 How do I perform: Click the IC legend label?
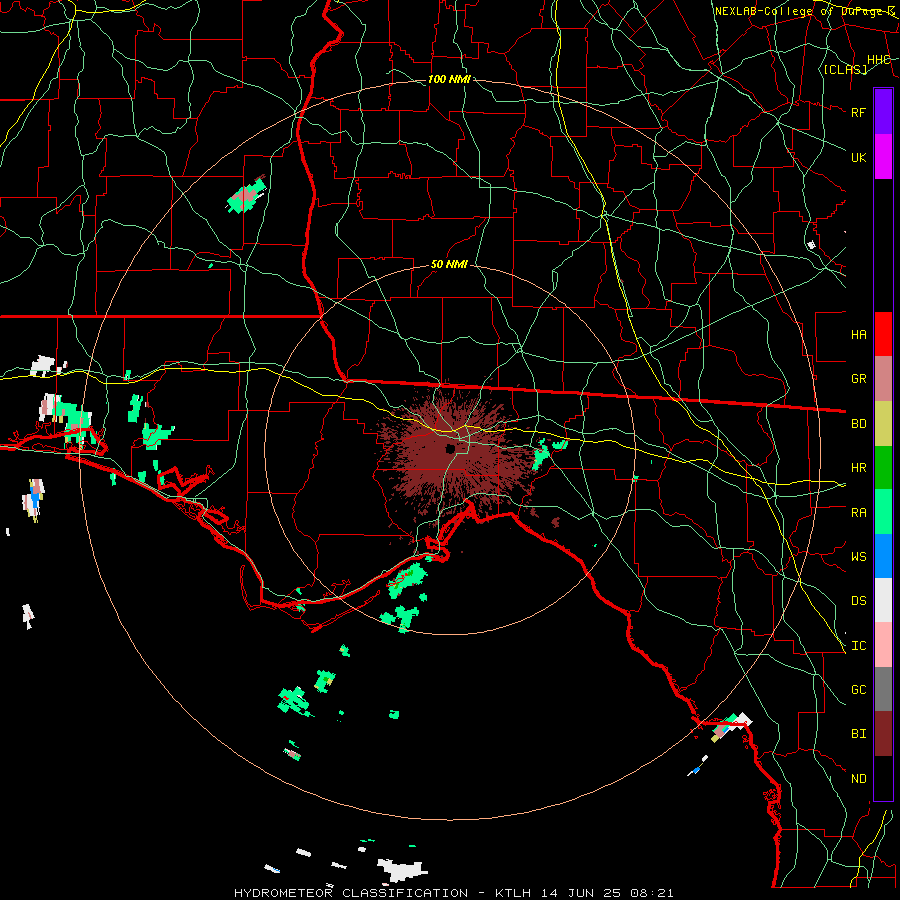coord(858,646)
